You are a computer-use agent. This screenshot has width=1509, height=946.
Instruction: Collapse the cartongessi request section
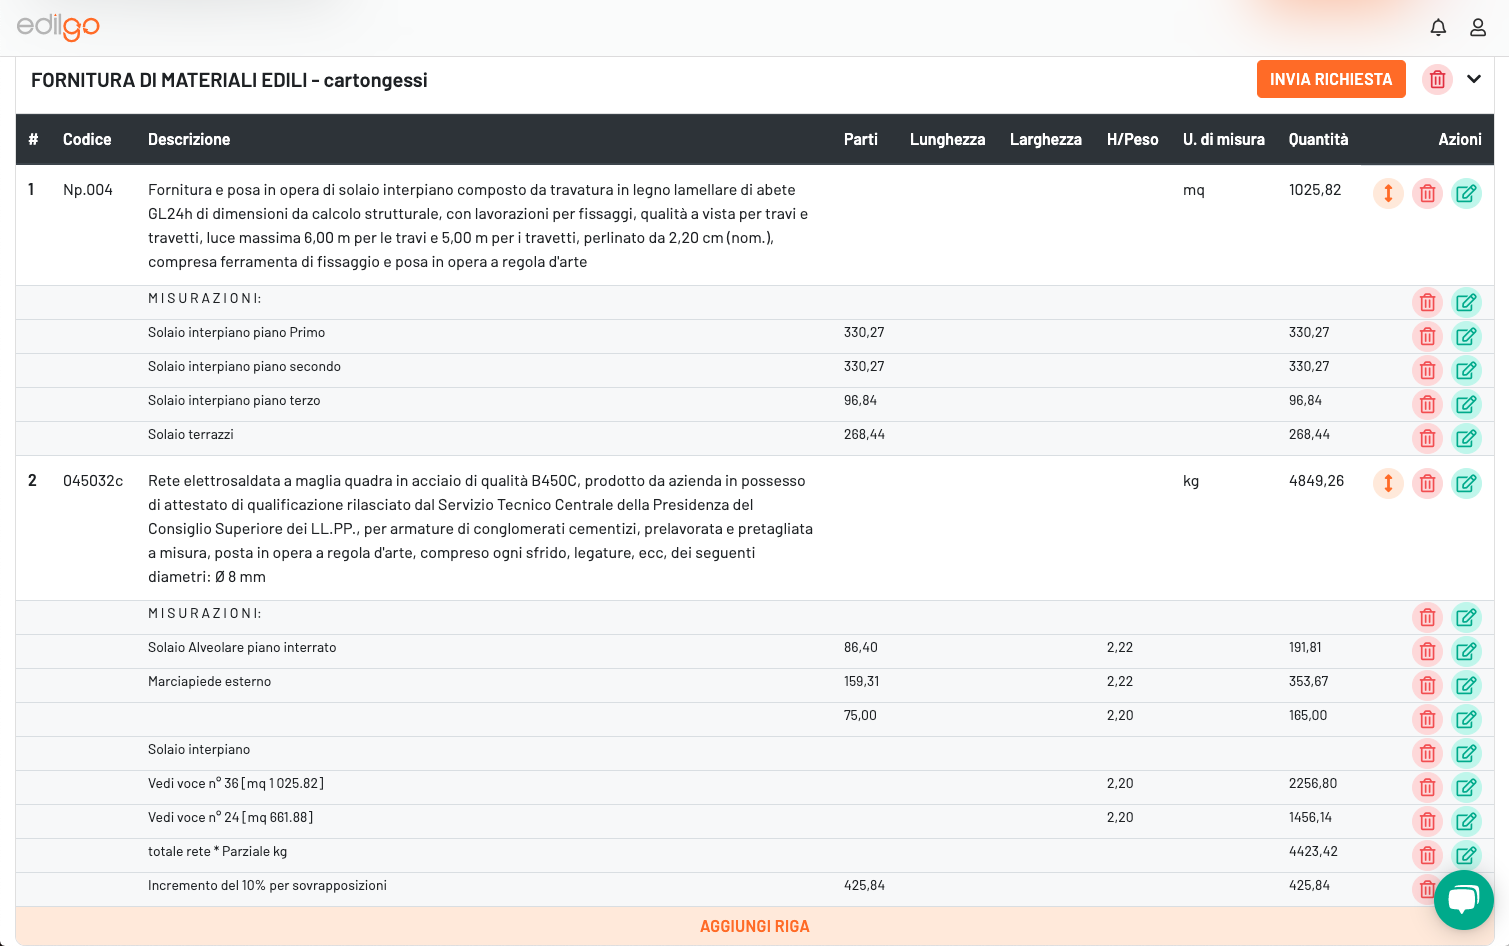[1473, 79]
